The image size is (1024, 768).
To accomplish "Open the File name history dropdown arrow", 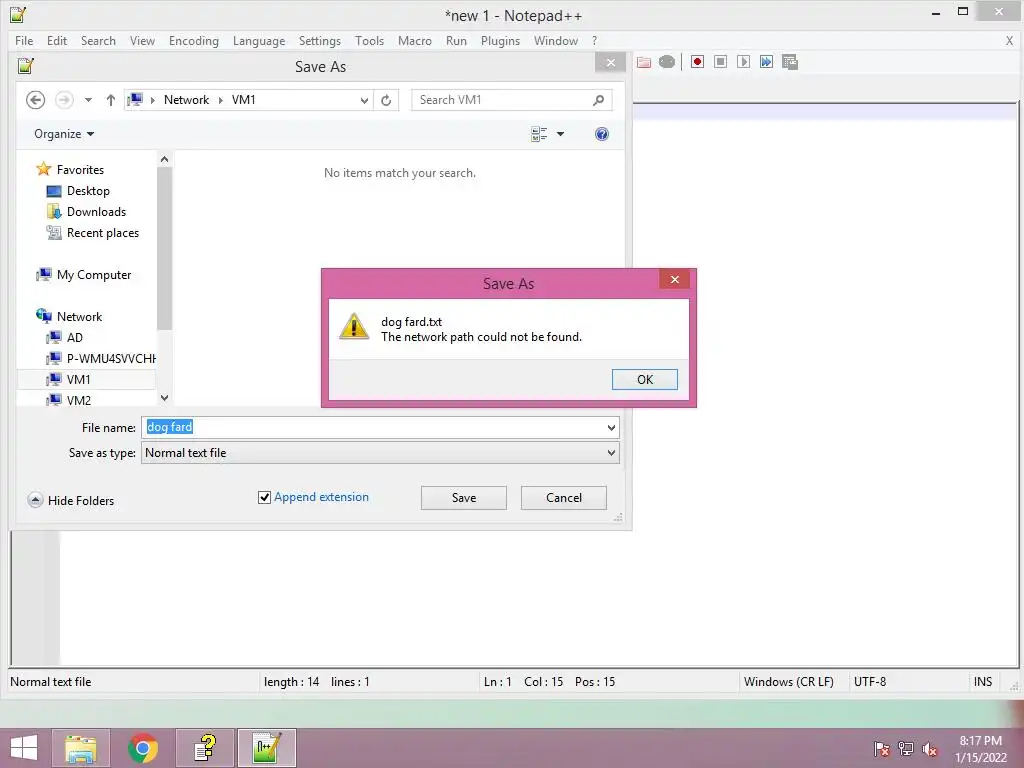I will tap(611, 428).
